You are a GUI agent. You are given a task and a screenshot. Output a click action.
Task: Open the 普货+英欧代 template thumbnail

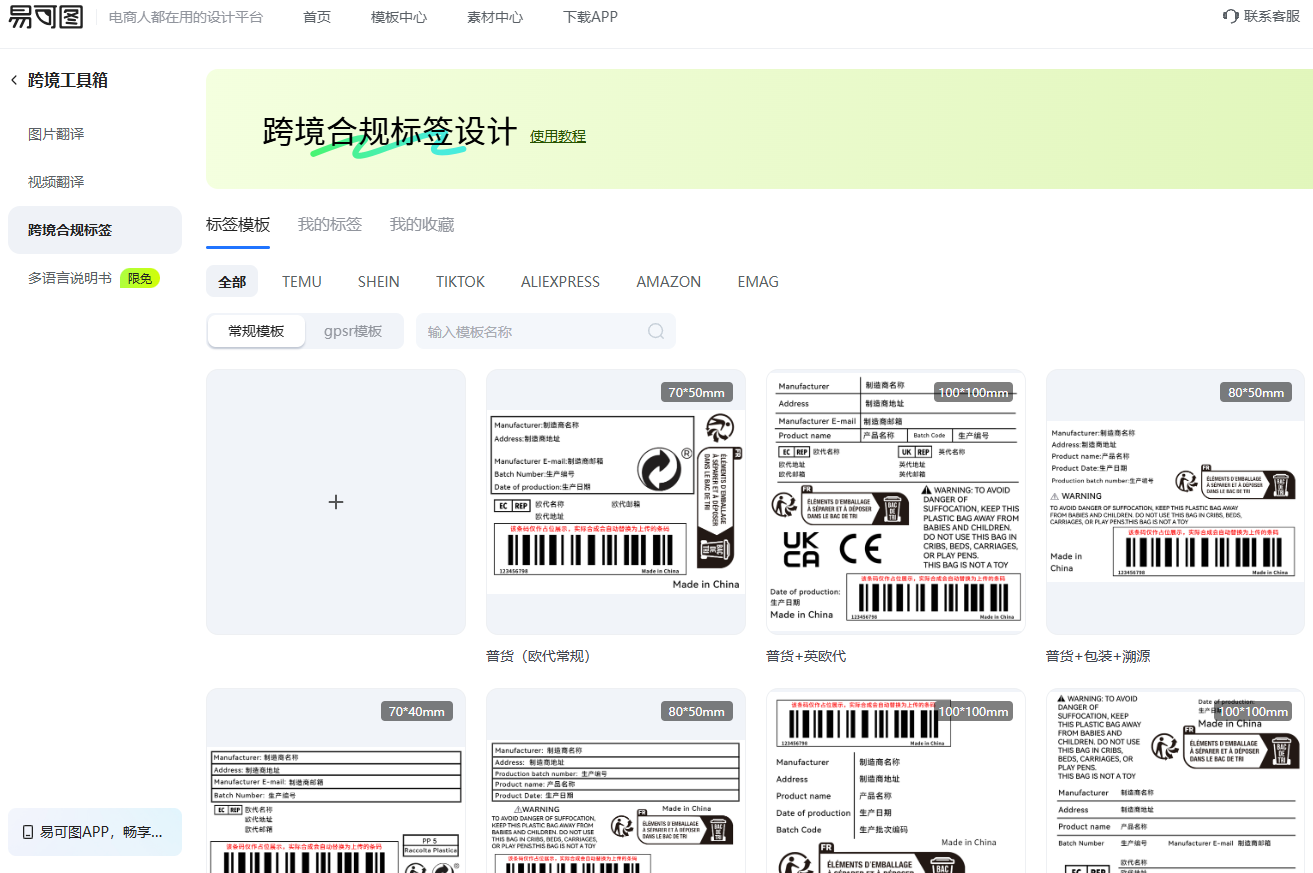[895, 502]
